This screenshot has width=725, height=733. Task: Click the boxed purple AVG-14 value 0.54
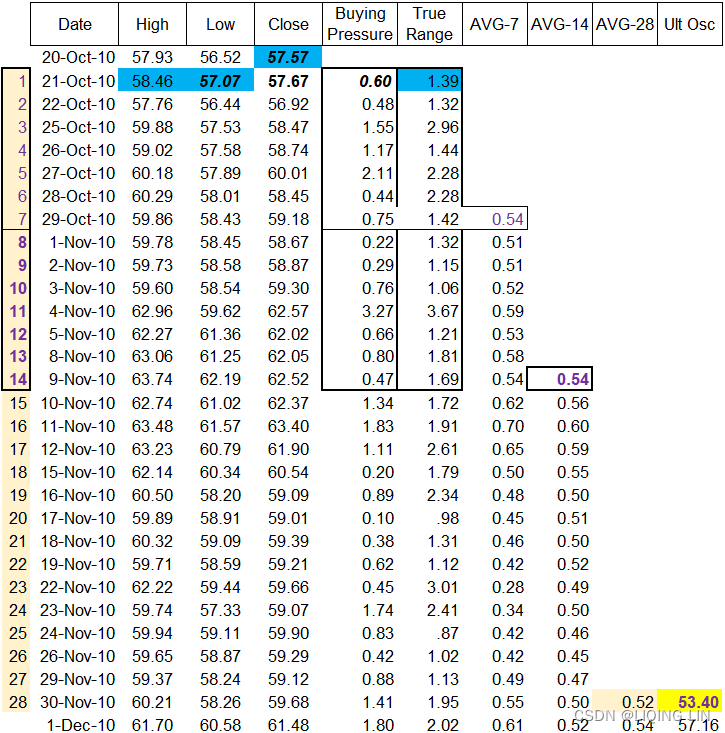(x=560, y=379)
